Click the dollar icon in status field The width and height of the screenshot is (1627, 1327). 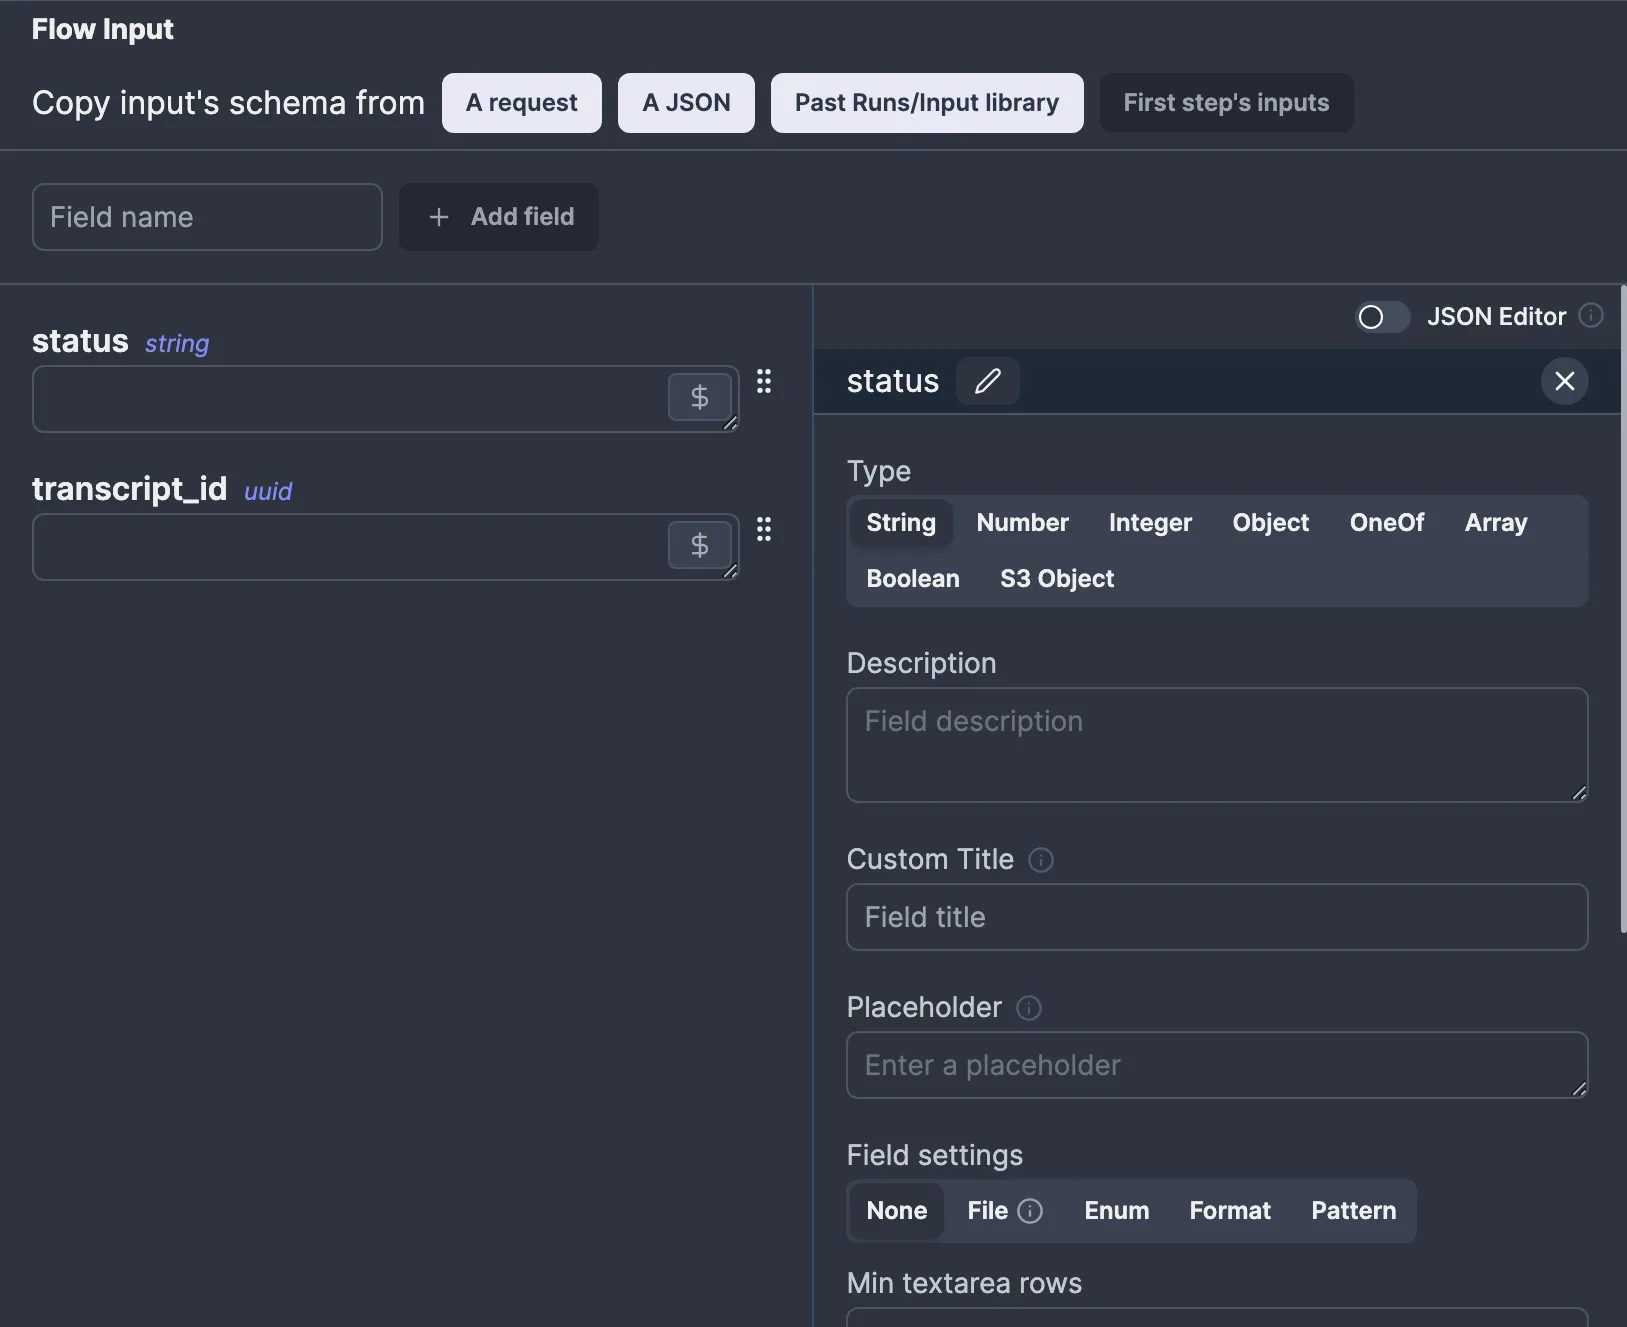tap(699, 398)
